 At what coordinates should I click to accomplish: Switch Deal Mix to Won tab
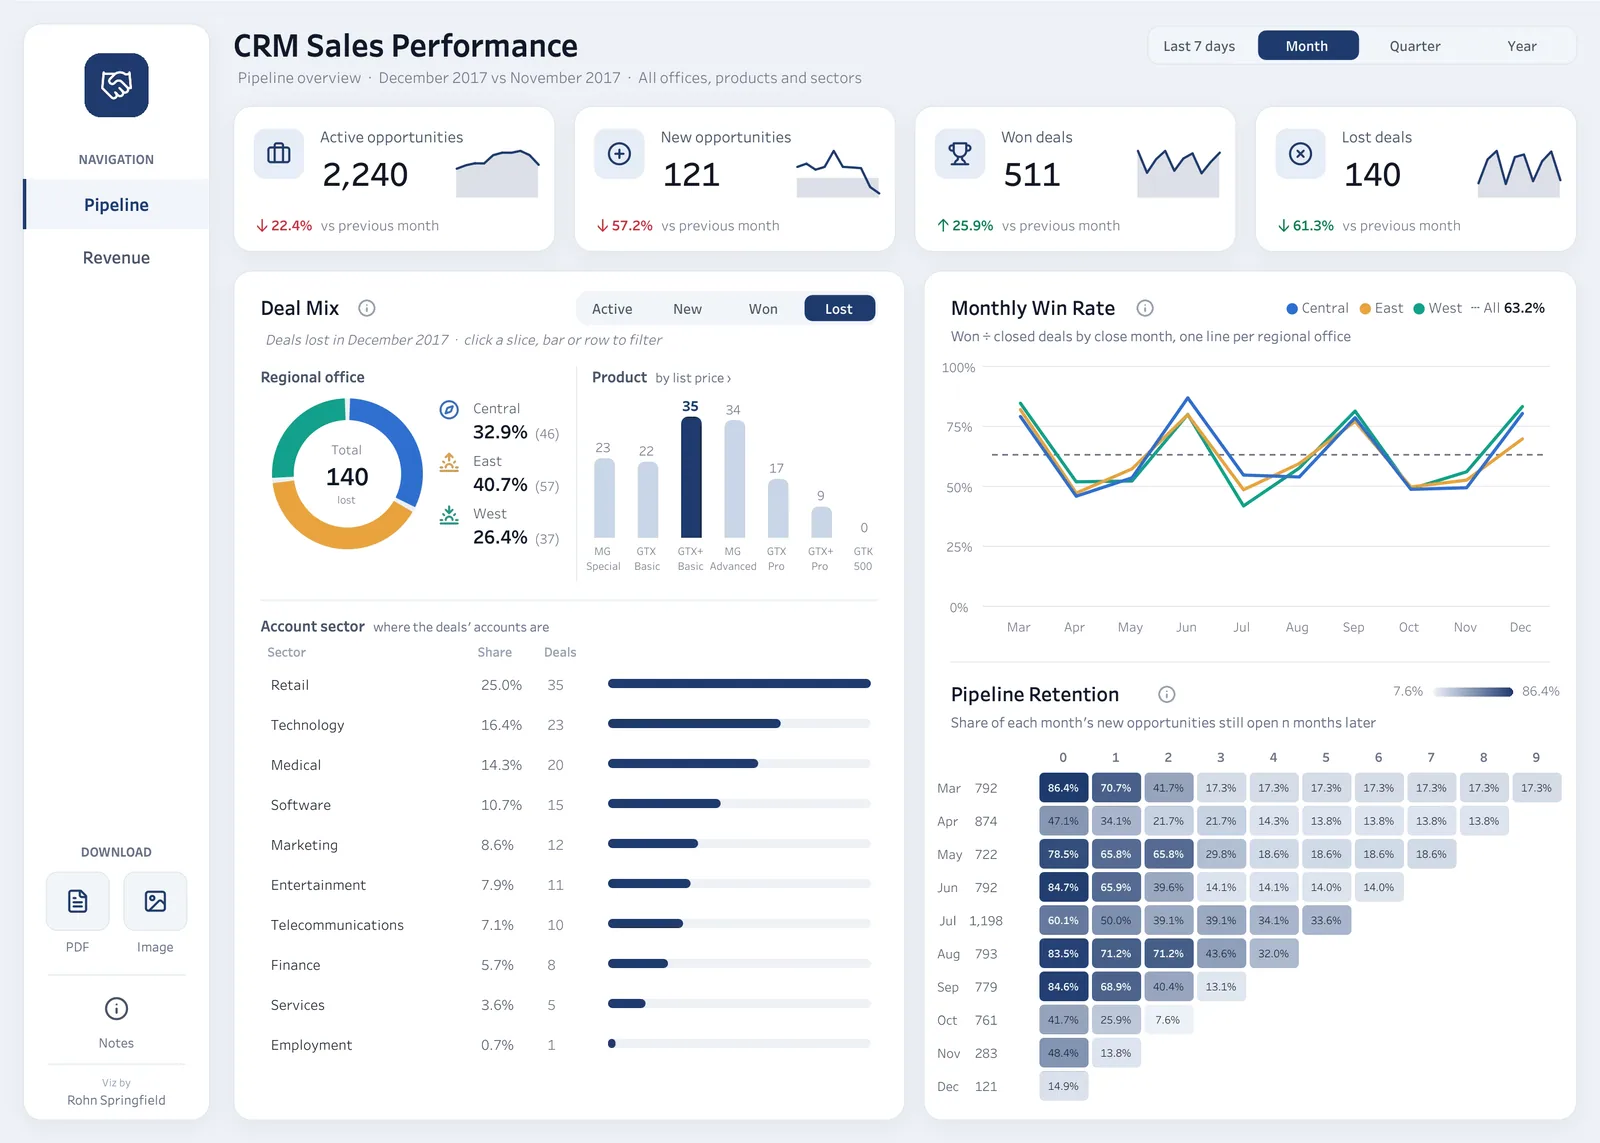click(763, 309)
